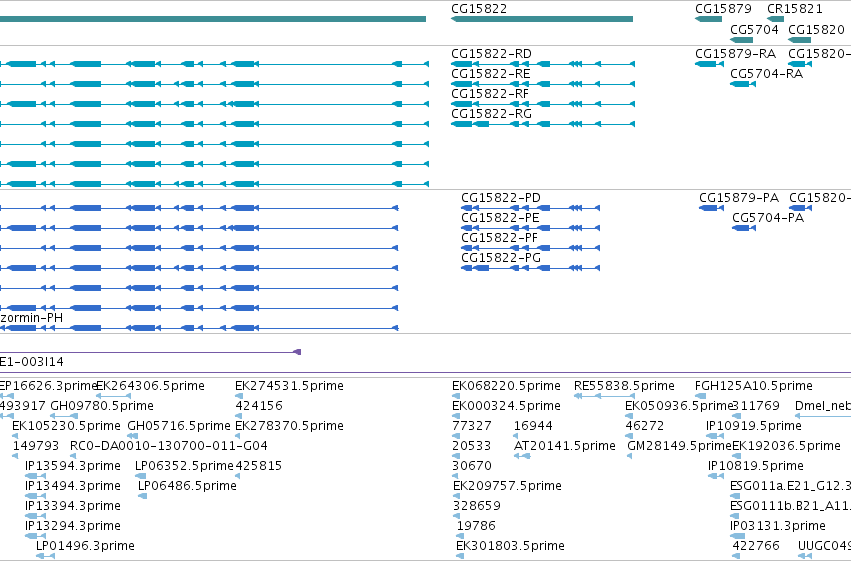
Task: Select protein CG5704-PA
Action: (768, 218)
